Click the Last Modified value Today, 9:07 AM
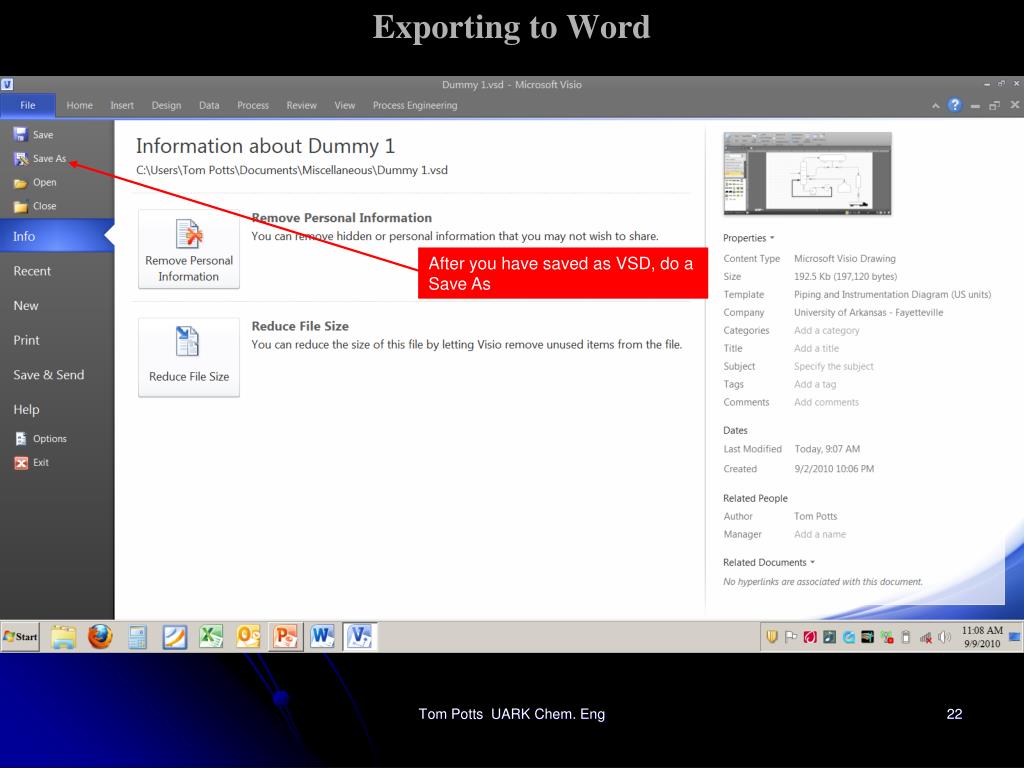1024x768 pixels. 827,449
